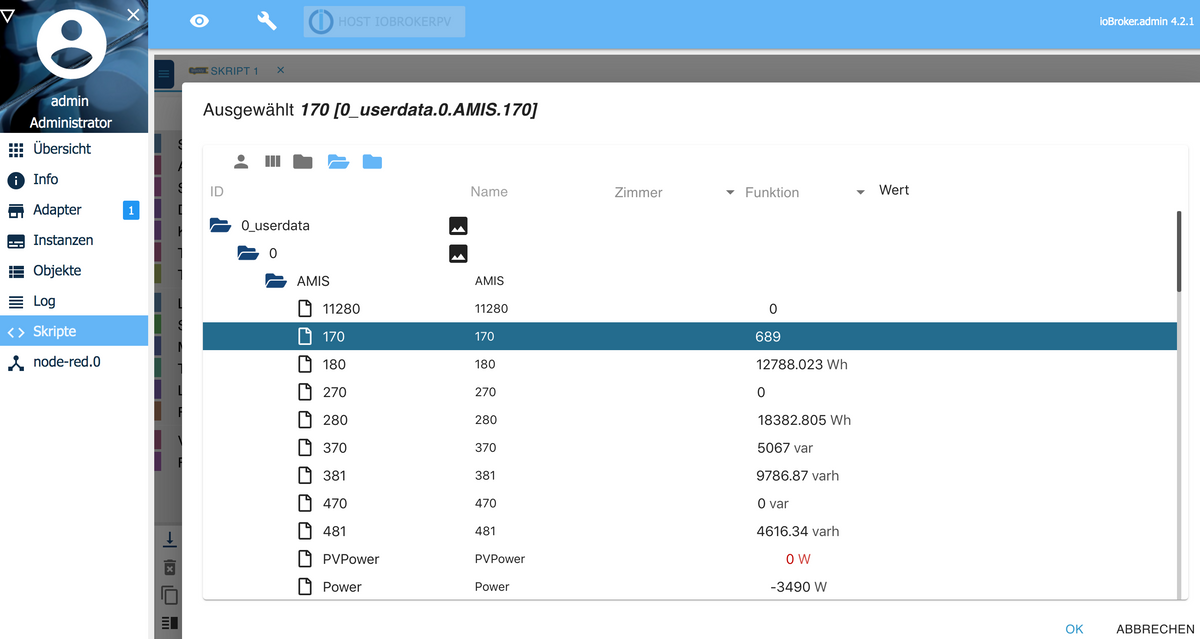Image resolution: width=1200 pixels, height=639 pixels.
Task: Collapse the AMIS folder
Action: click(276, 281)
